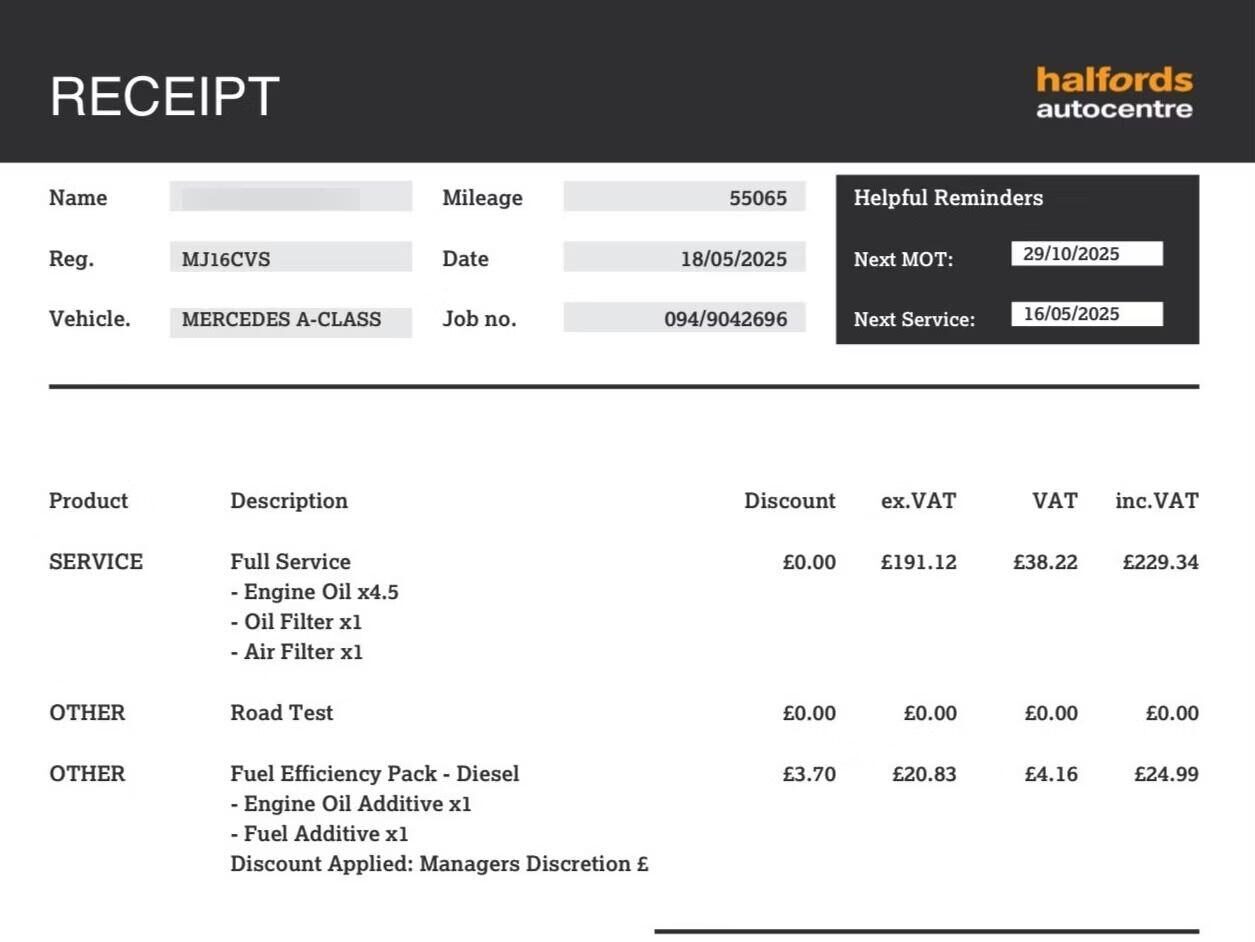Click the Description column header

pos(289,501)
